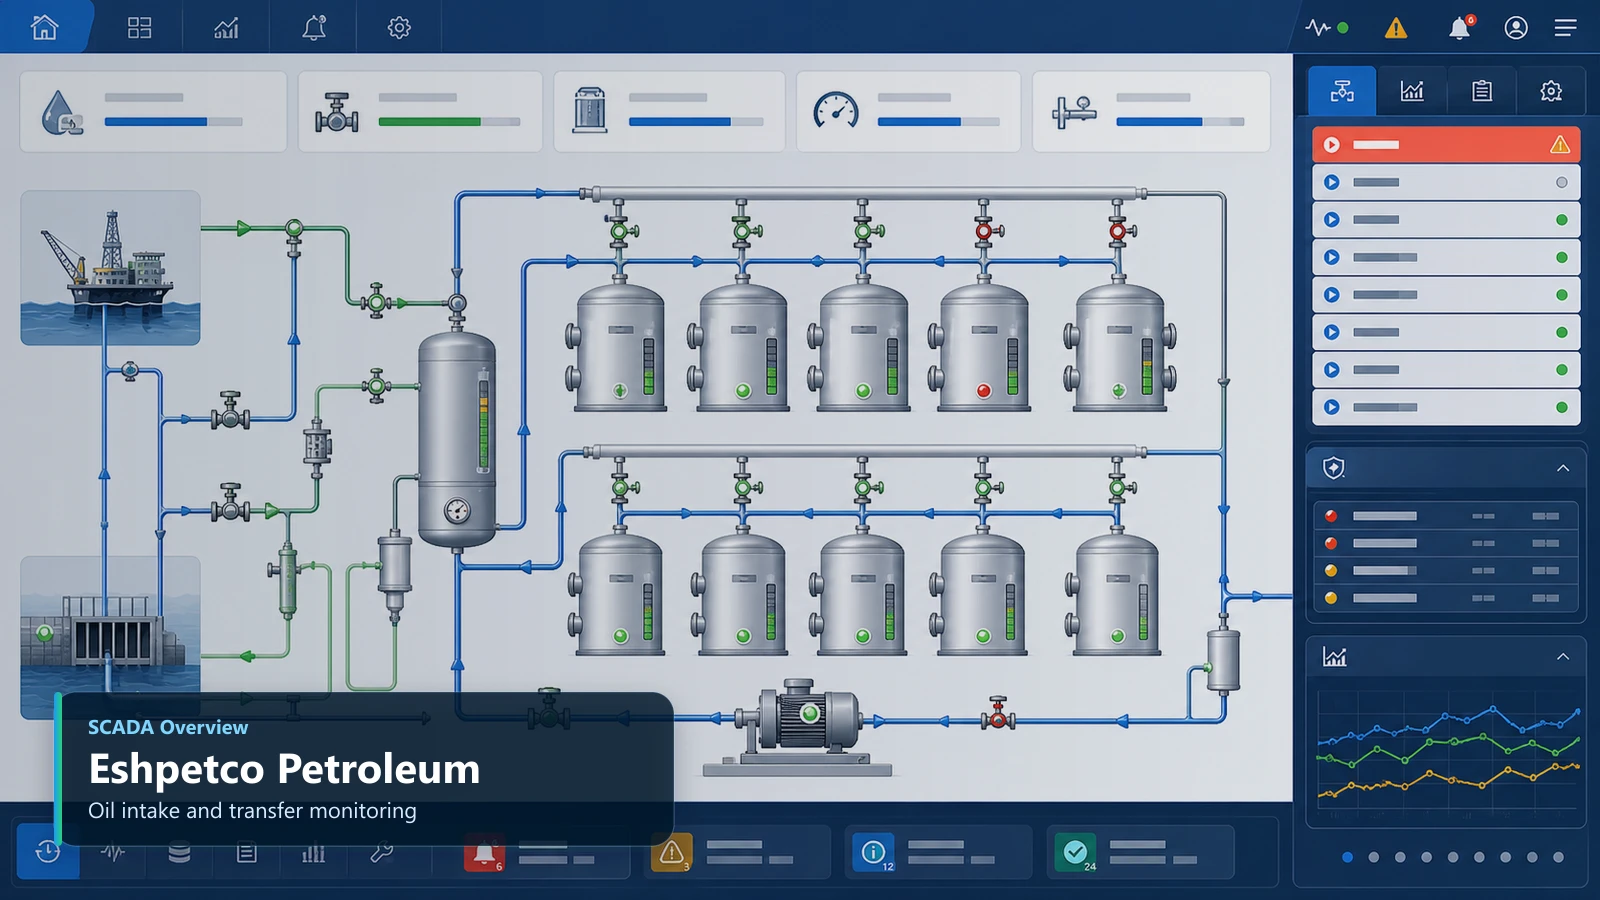Open the user profile icon
This screenshot has height=900, width=1600.
(x=1516, y=27)
